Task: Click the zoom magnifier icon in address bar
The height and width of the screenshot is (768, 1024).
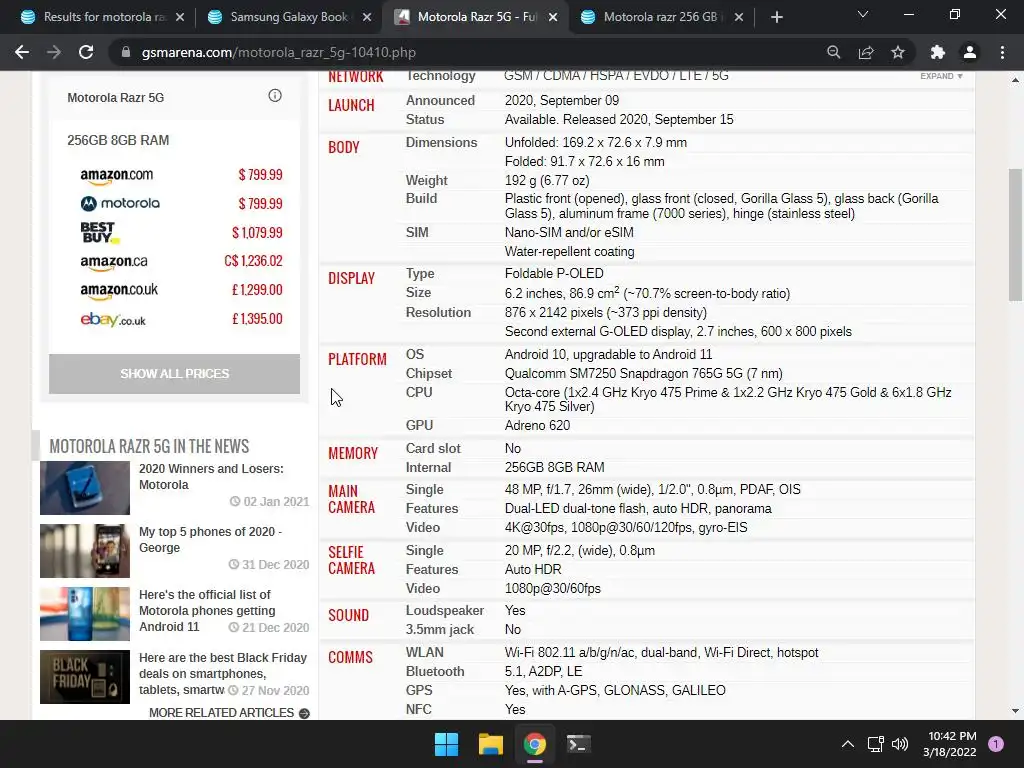Action: pos(833,52)
